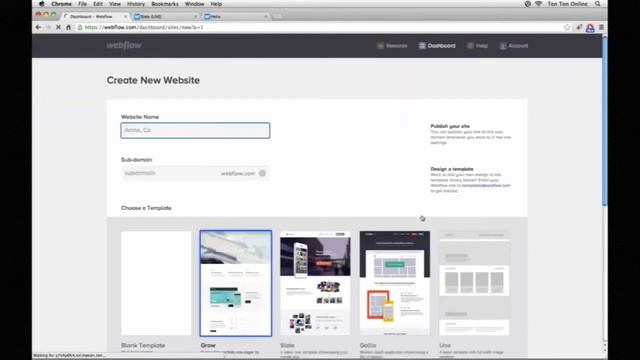This screenshot has height=360, width=640.
Task: Open the Help menu in menu bar
Action: tap(216, 4)
